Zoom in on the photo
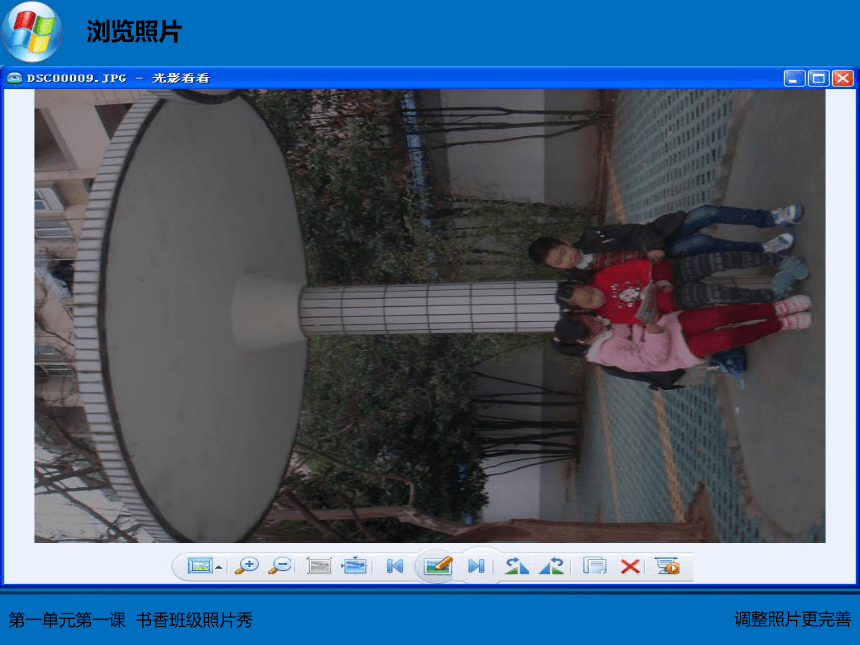Screen dimensions: 860x645 pyautogui.click(x=247, y=565)
